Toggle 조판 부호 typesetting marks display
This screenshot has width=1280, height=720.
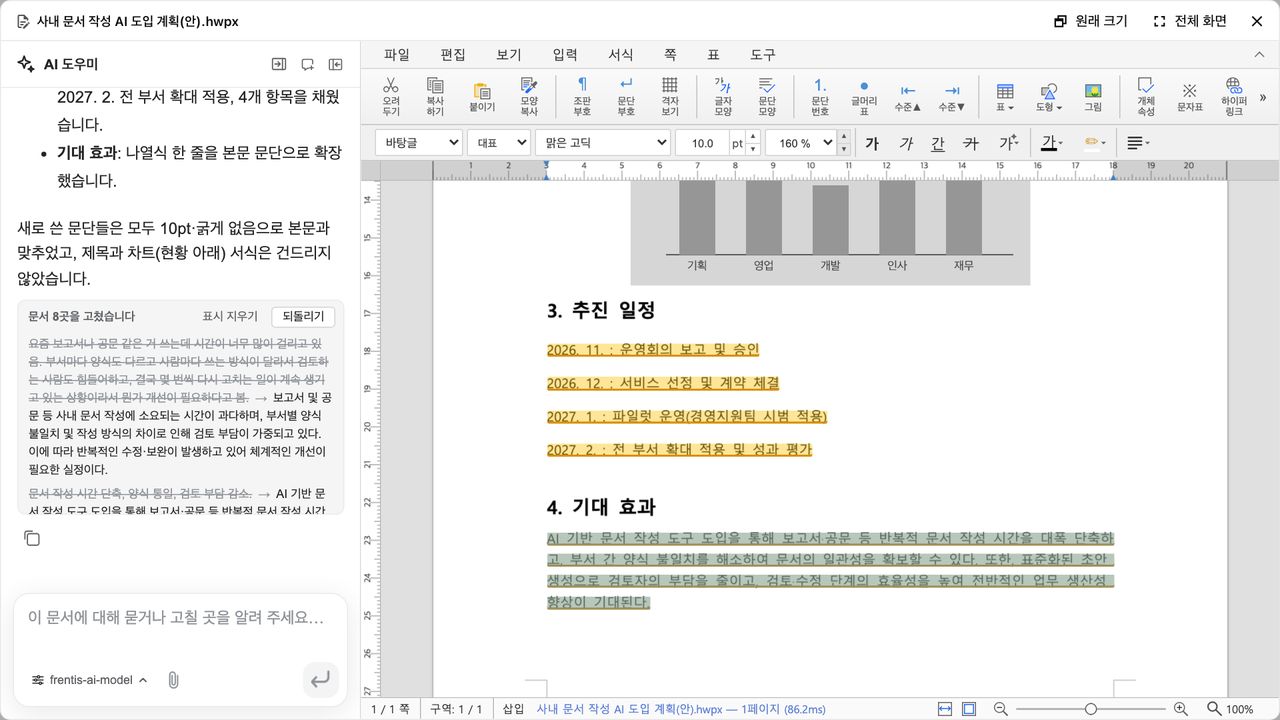tap(582, 96)
